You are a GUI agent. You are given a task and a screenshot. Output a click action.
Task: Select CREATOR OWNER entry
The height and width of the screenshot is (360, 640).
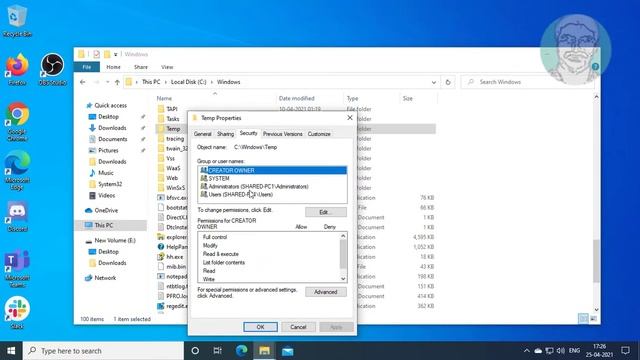click(x=272, y=170)
